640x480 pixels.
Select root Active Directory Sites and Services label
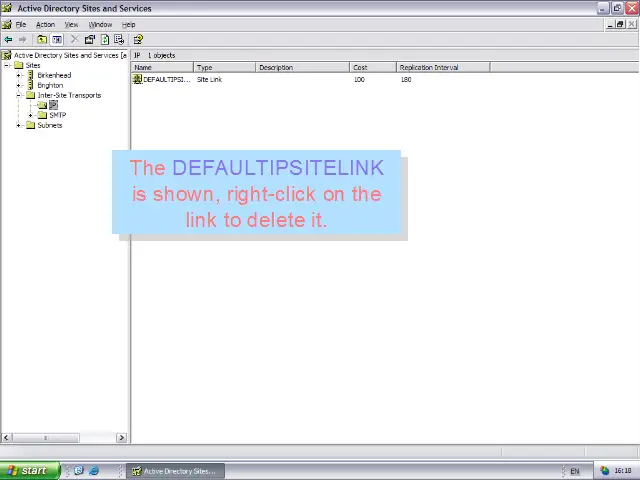click(70, 55)
